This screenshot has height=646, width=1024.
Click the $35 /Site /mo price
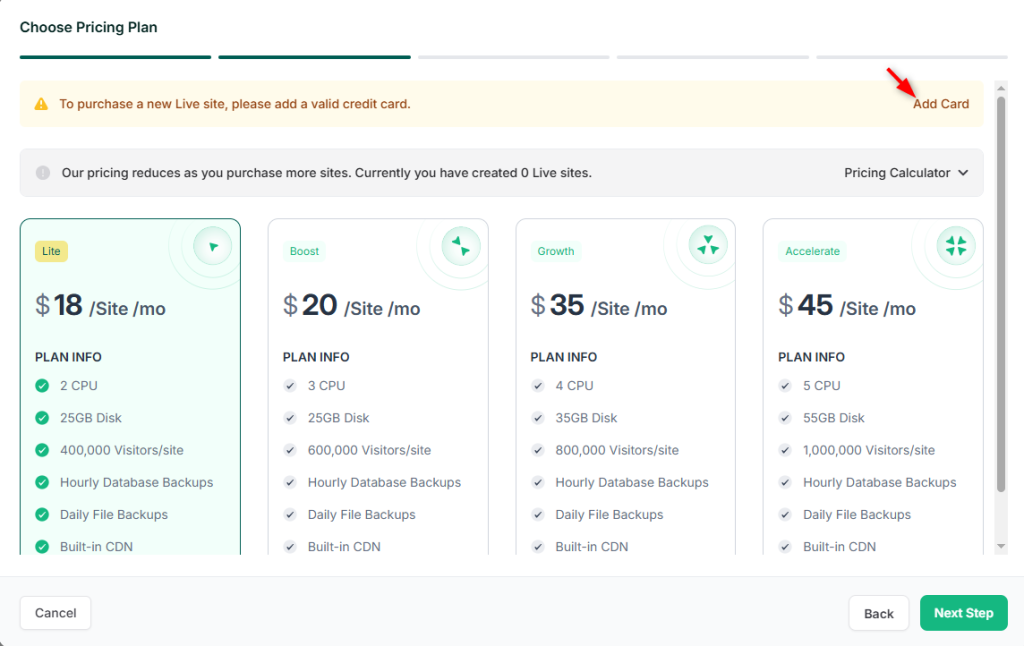(599, 306)
